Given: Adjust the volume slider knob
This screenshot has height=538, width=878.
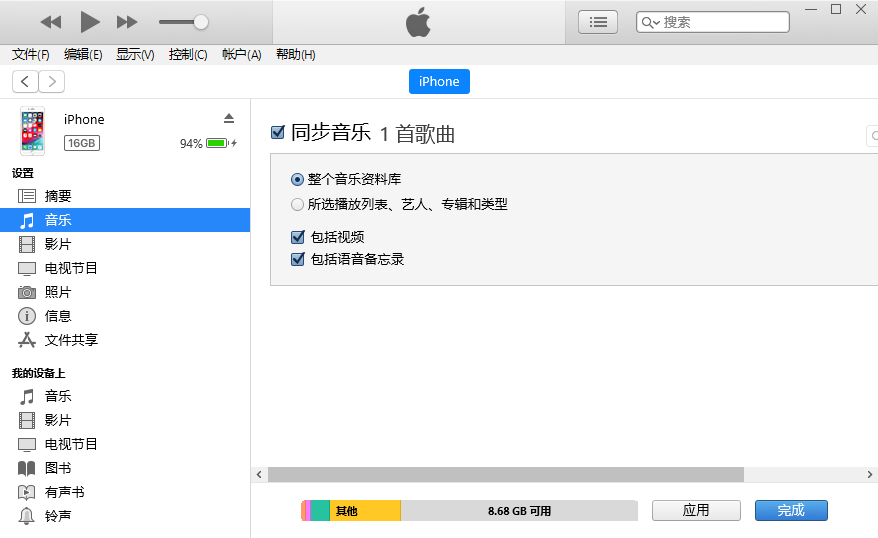Looking at the screenshot, I should [200, 22].
